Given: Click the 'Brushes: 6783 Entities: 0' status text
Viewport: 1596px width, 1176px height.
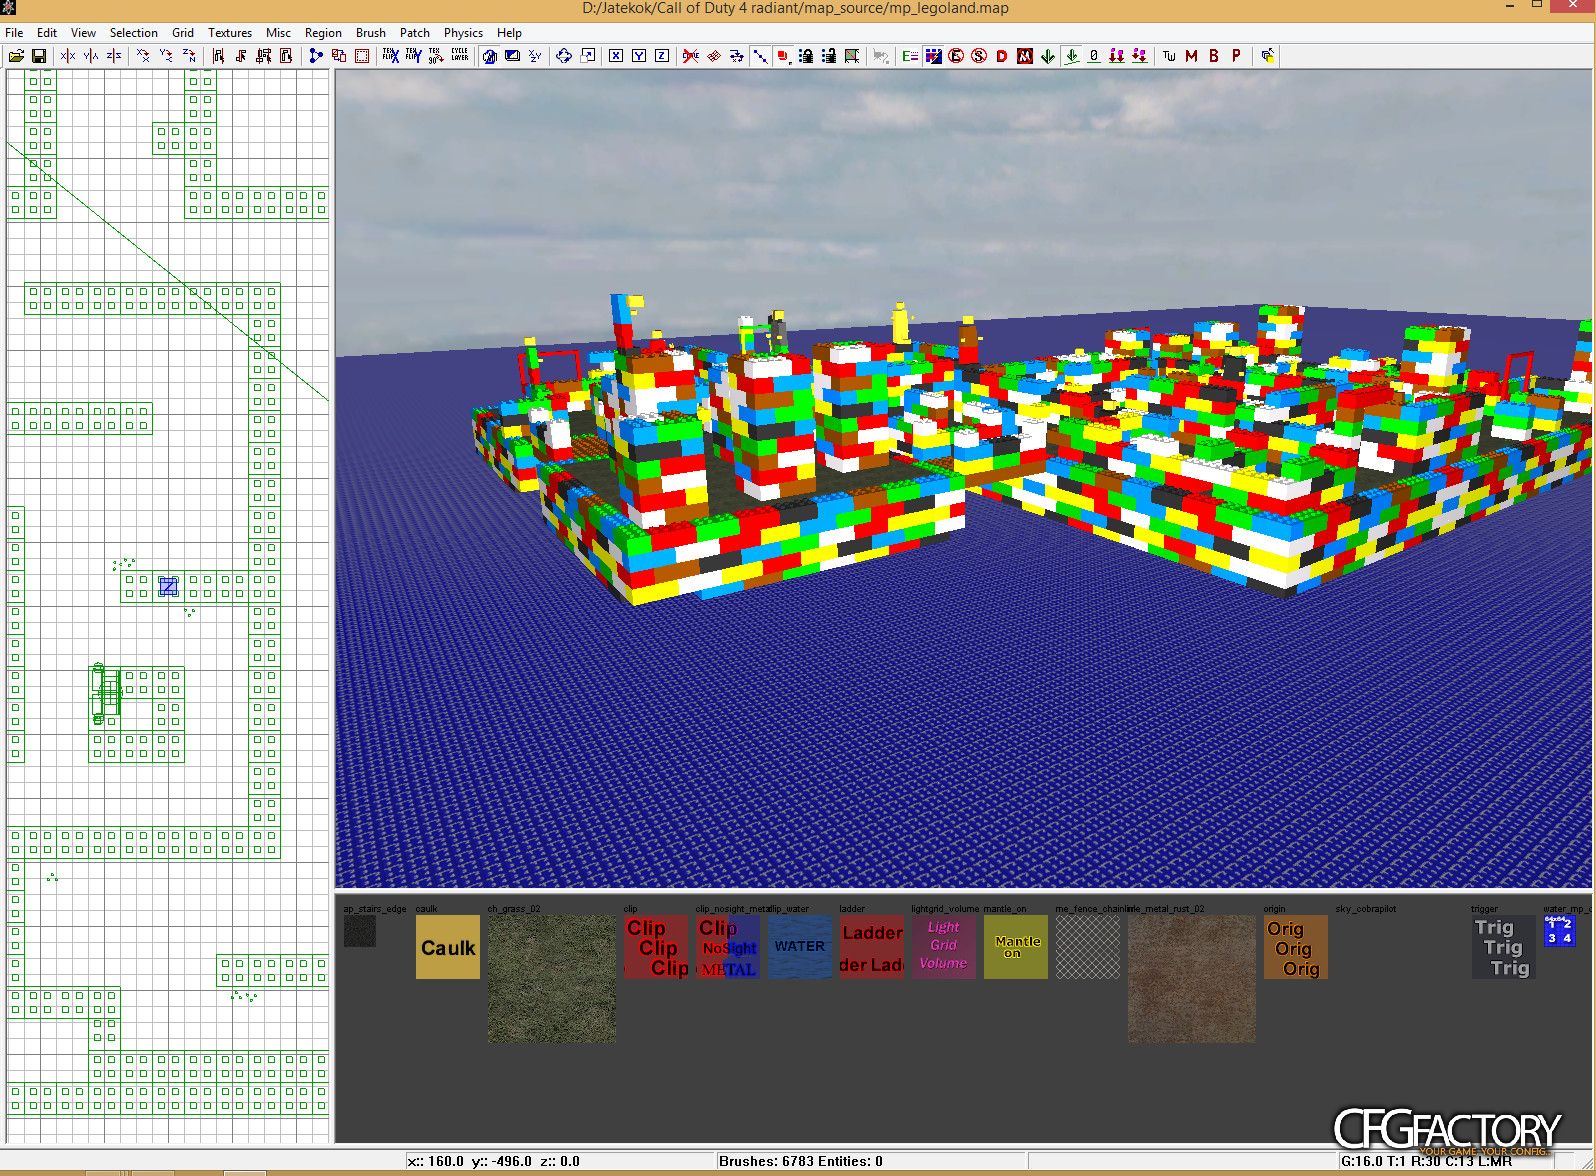Looking at the screenshot, I should 801,1161.
